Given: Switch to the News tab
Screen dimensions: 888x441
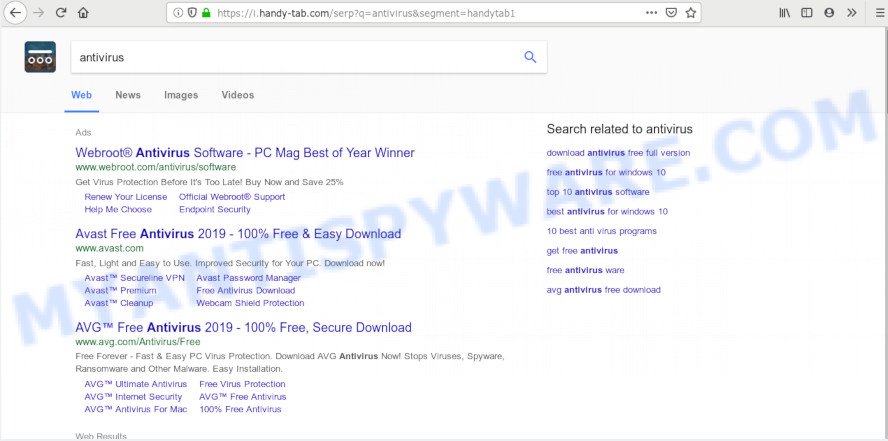Looking at the screenshot, I should [128, 95].
